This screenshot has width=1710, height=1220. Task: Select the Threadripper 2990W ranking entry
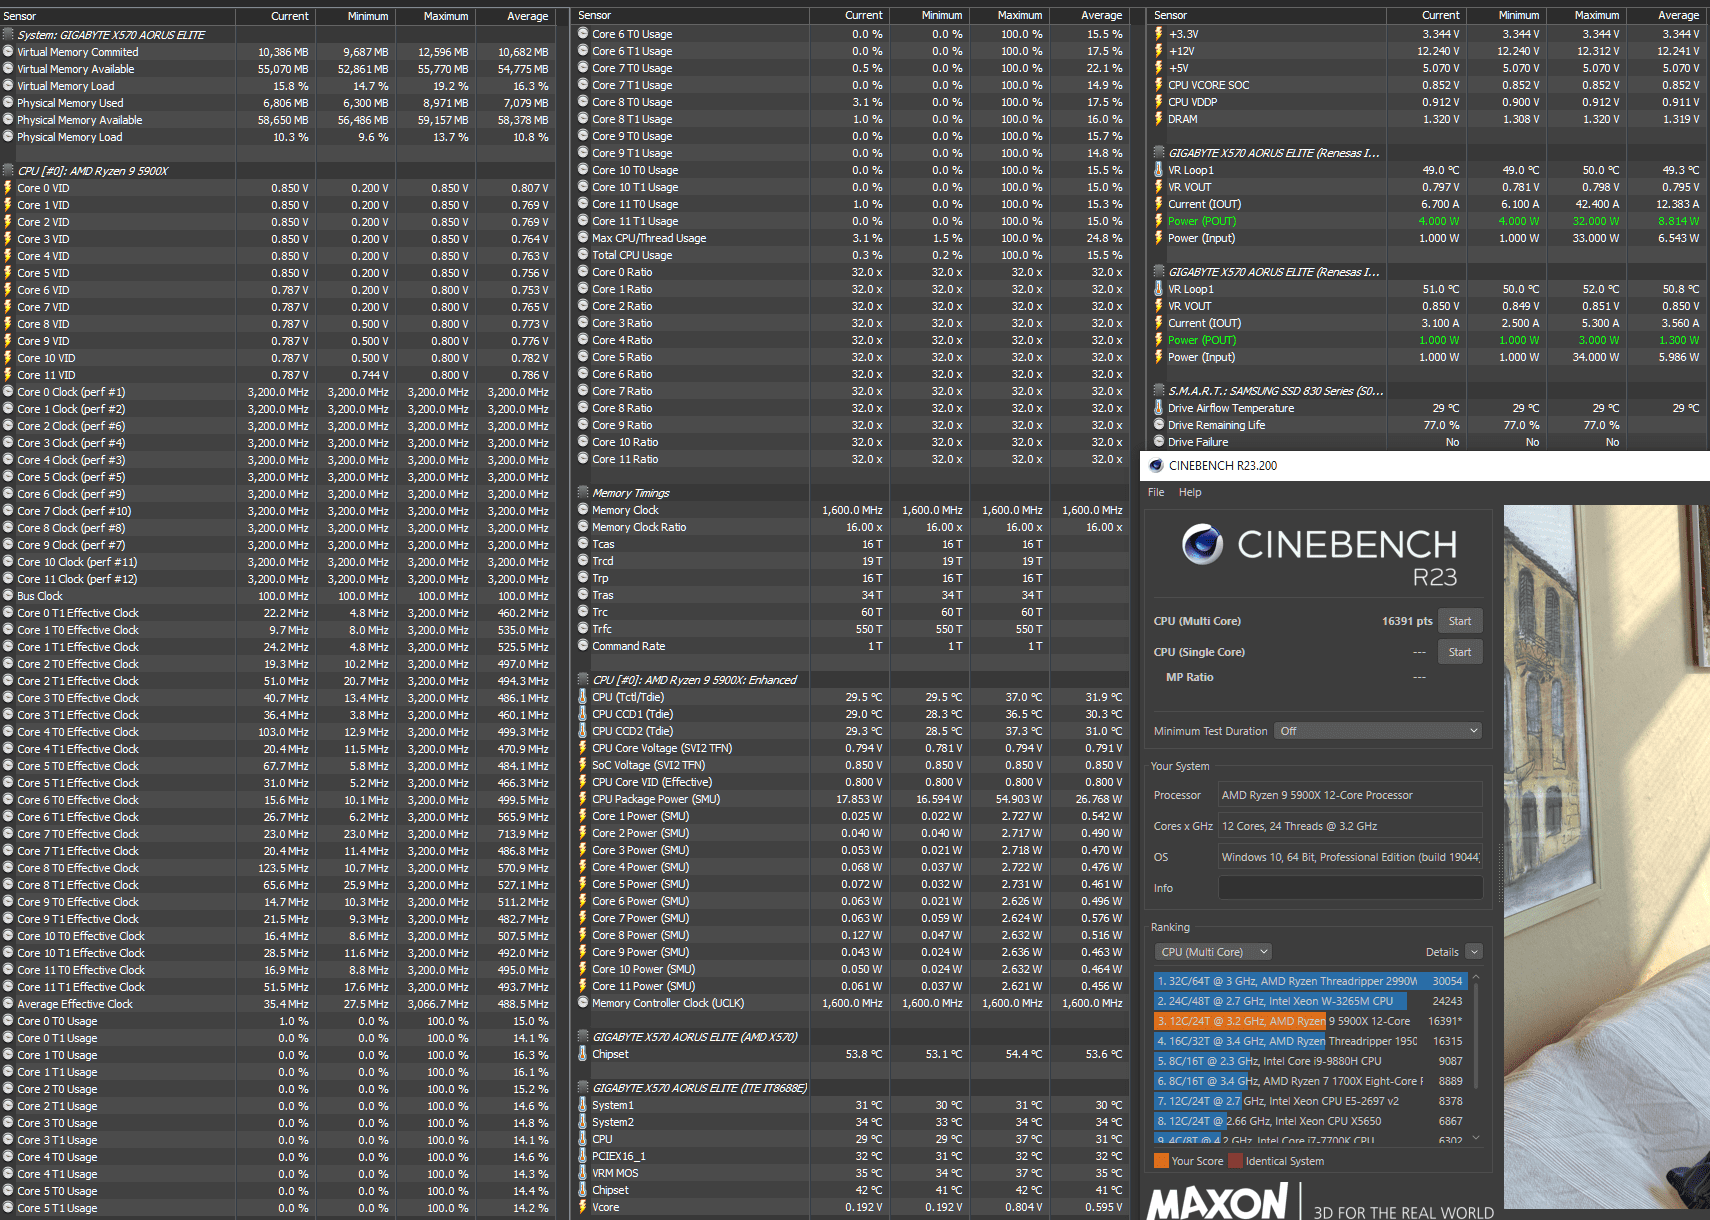(x=1310, y=981)
